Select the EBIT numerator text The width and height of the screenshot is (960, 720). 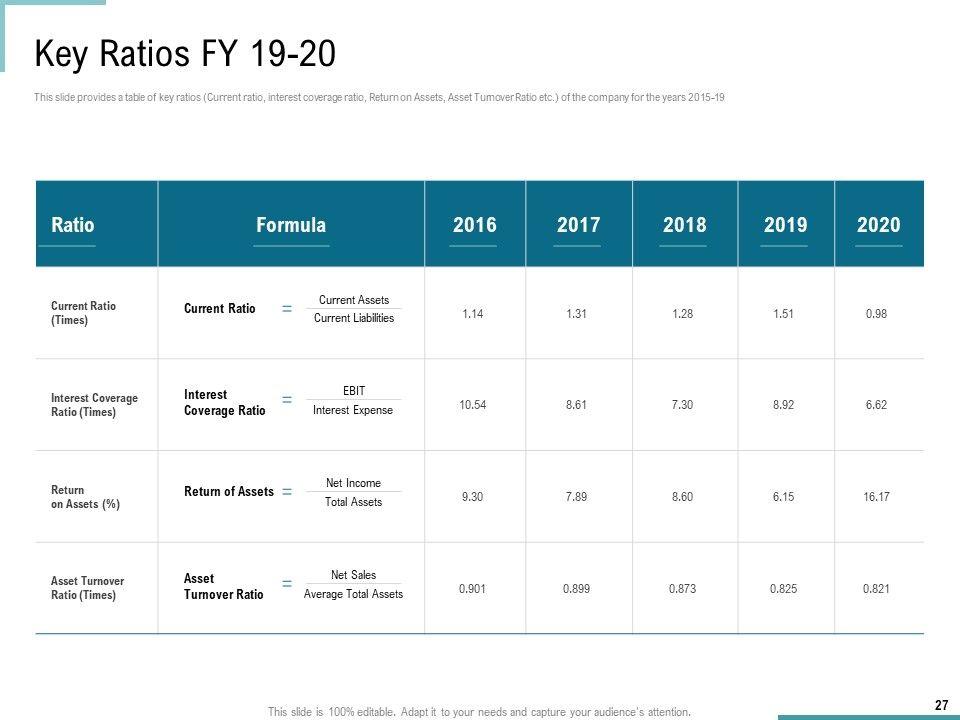tap(353, 391)
